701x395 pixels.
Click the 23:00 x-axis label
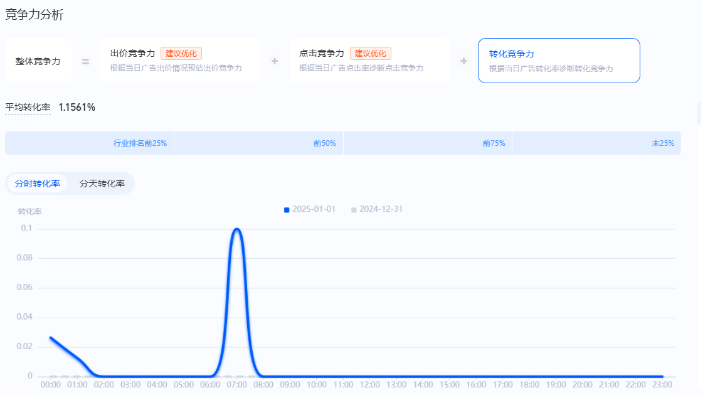coord(662,384)
